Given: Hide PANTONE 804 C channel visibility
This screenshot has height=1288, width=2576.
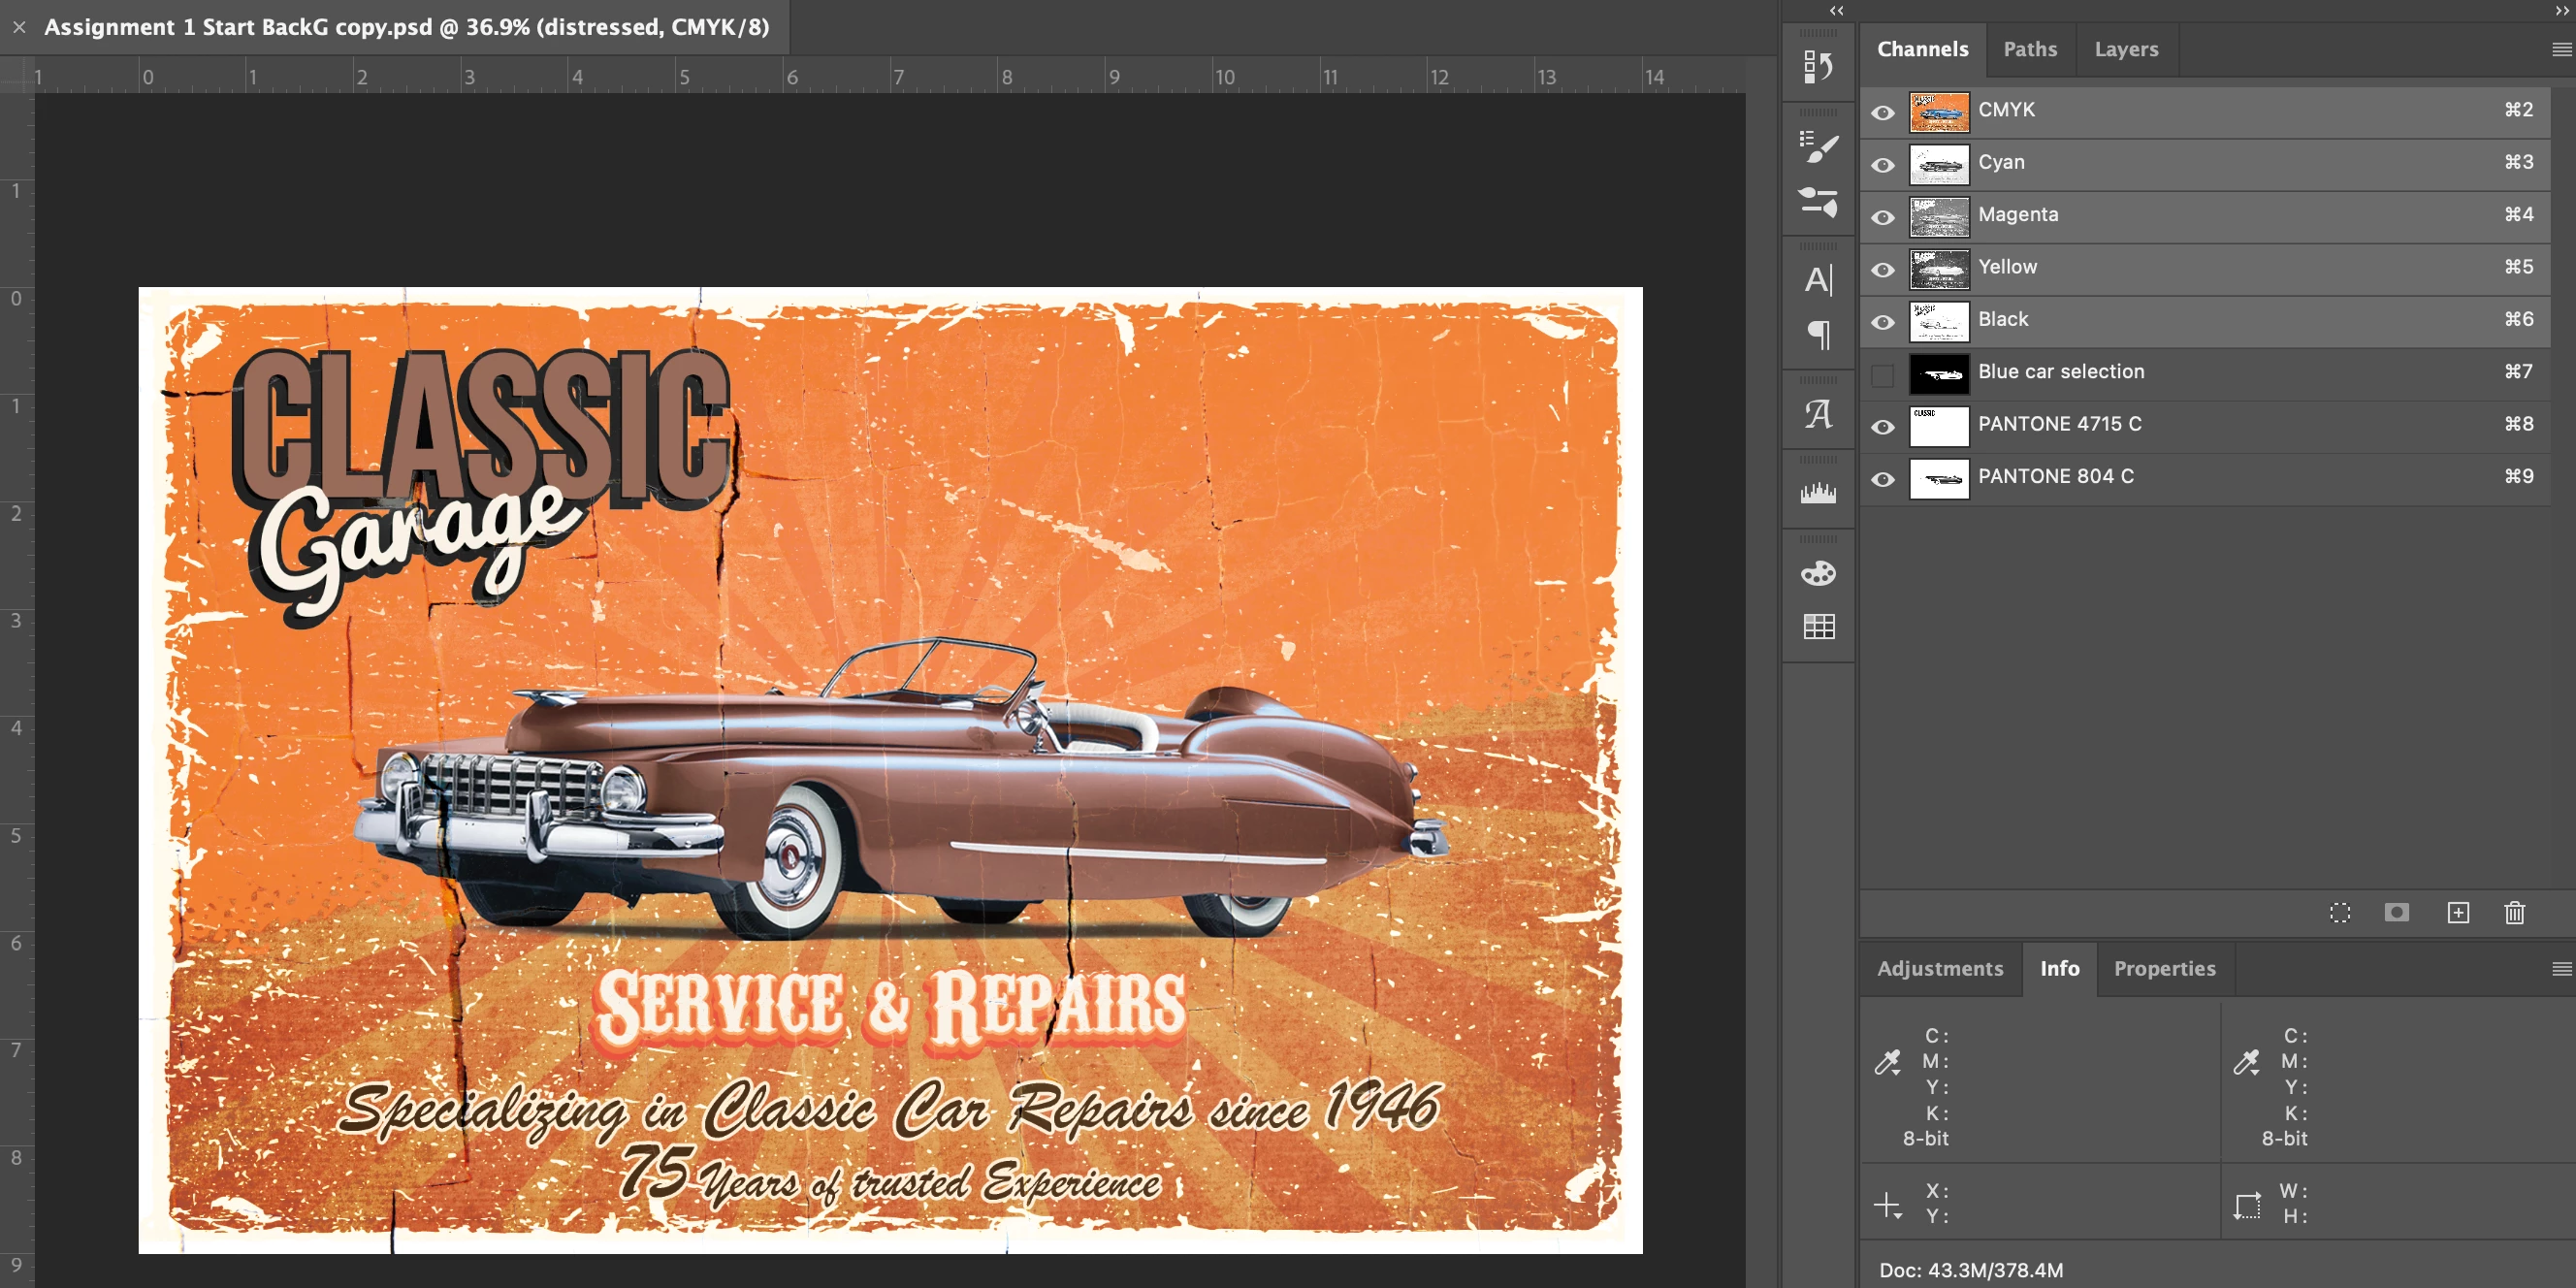Looking at the screenshot, I should coord(1882,479).
